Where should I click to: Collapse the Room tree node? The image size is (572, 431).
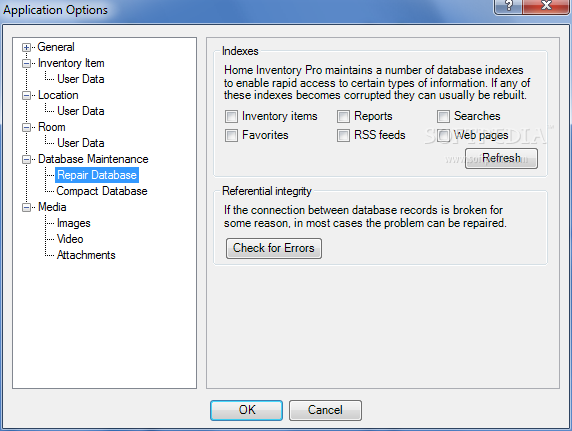(x=26, y=128)
